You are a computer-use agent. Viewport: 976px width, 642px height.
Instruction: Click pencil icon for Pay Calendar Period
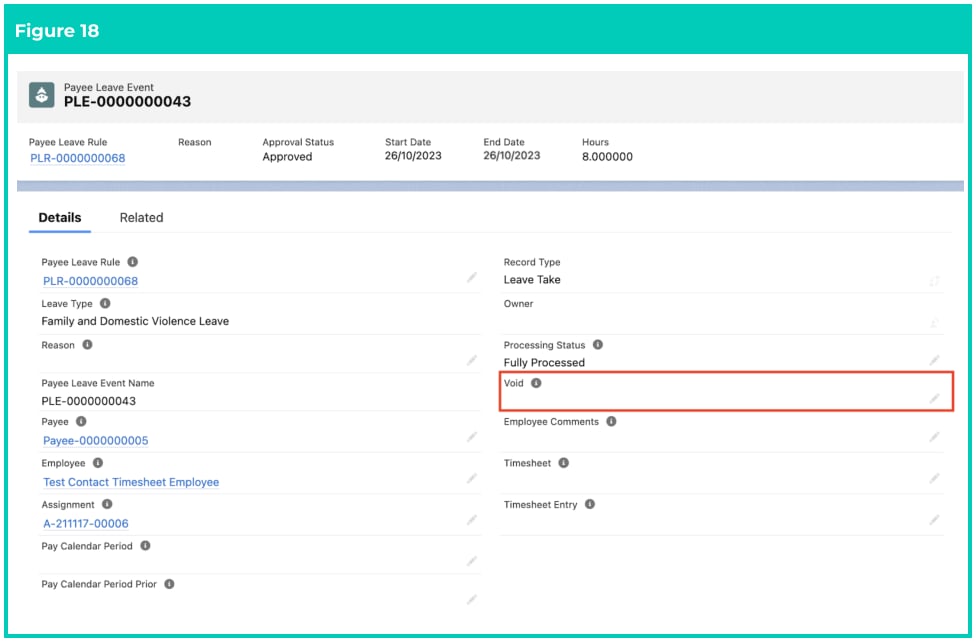coord(472,561)
